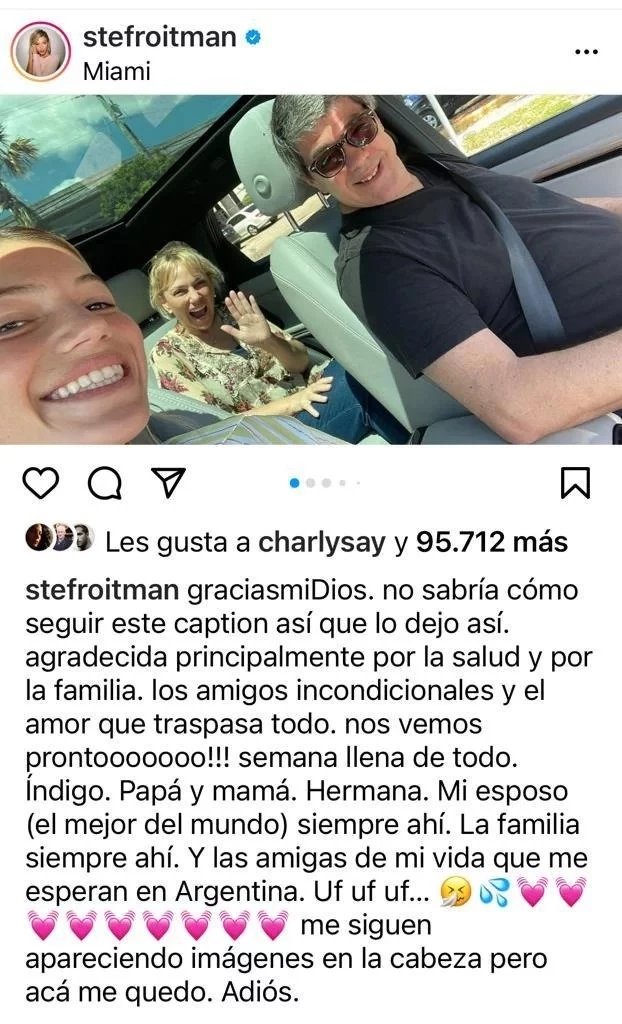Save the post with the bookmark icon

(576, 483)
